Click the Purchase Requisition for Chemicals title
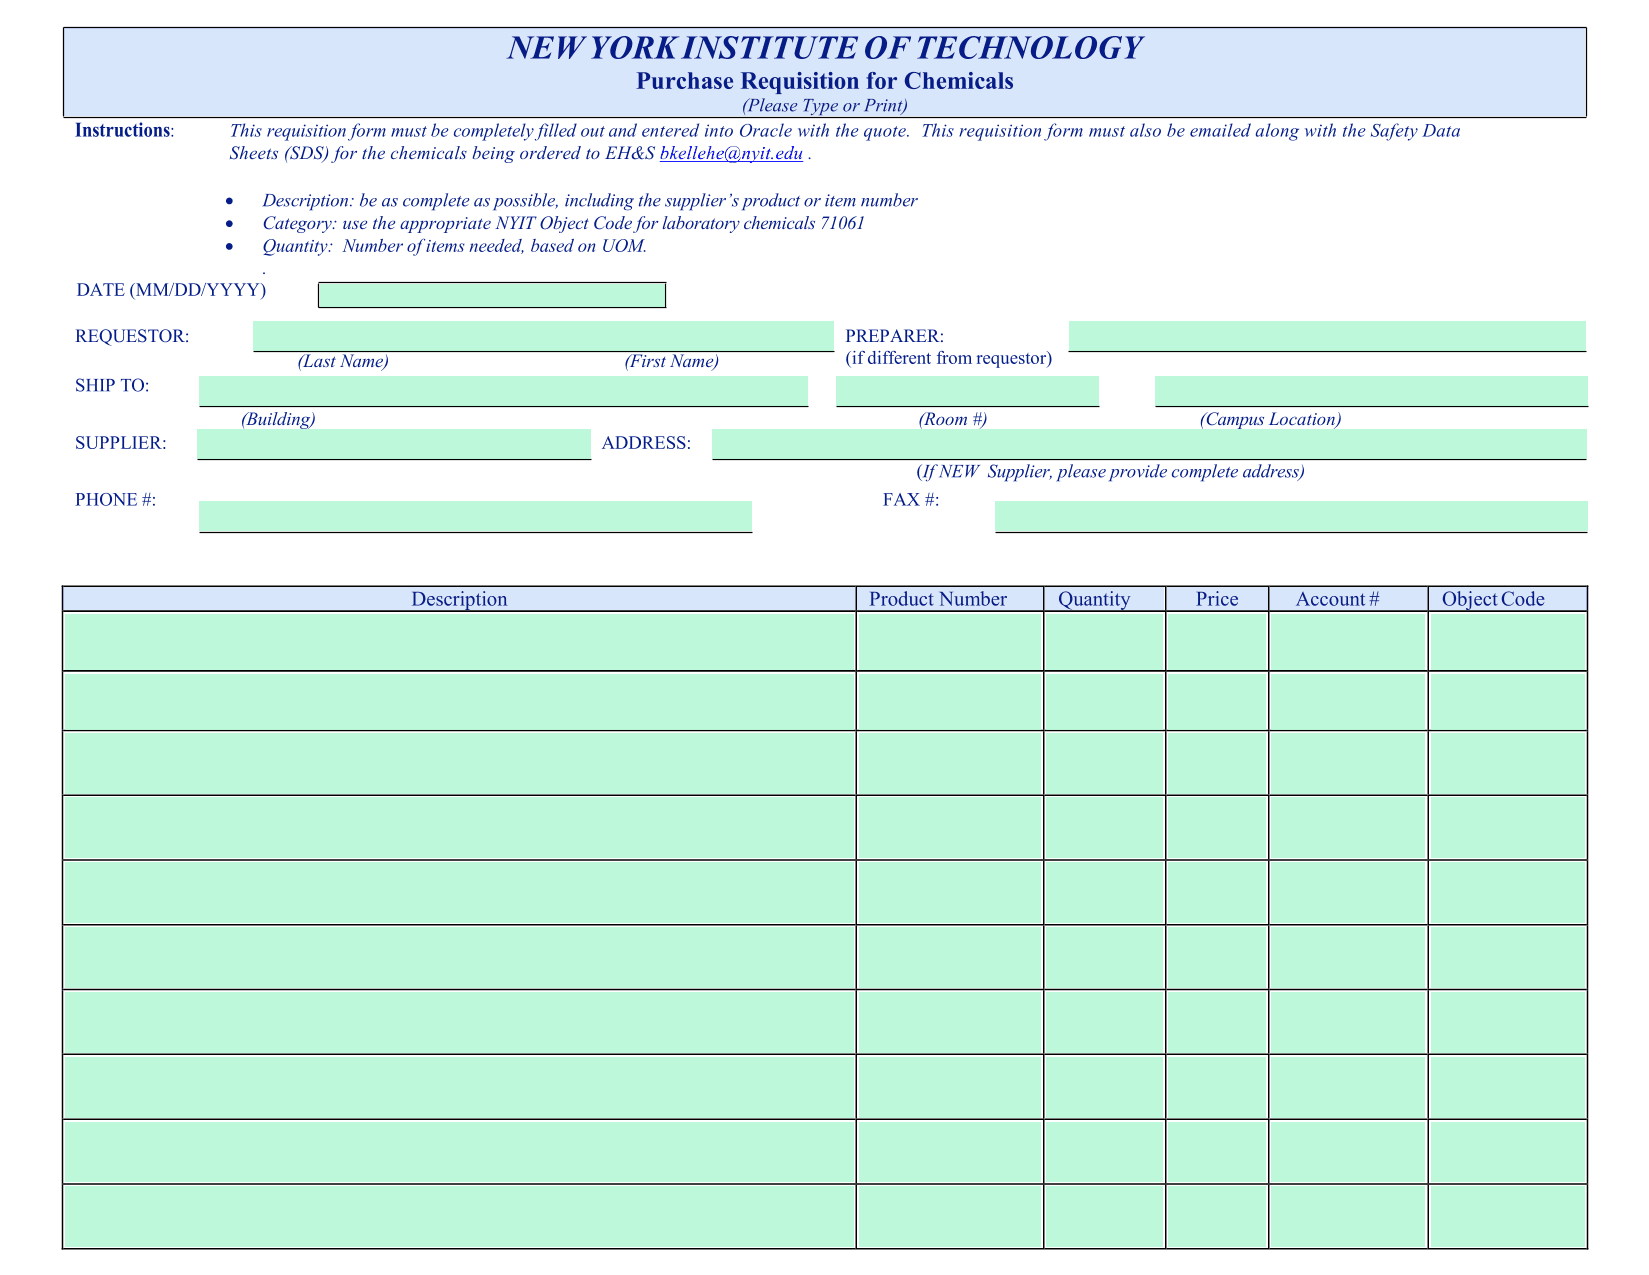 825,81
